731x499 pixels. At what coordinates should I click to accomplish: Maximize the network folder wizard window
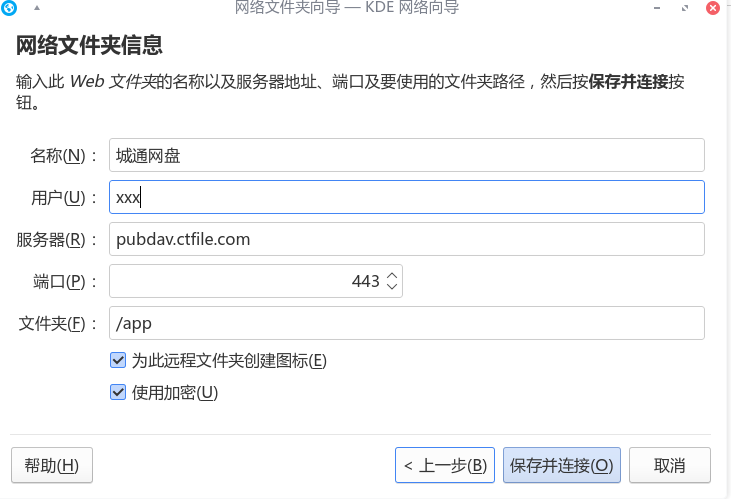685,8
